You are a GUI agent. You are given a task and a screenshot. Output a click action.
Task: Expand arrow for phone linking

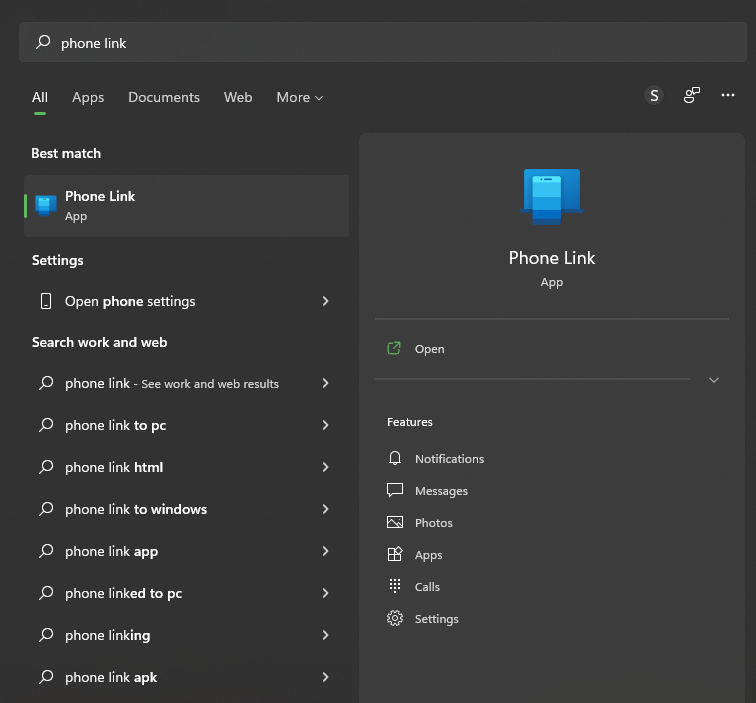[x=325, y=635]
